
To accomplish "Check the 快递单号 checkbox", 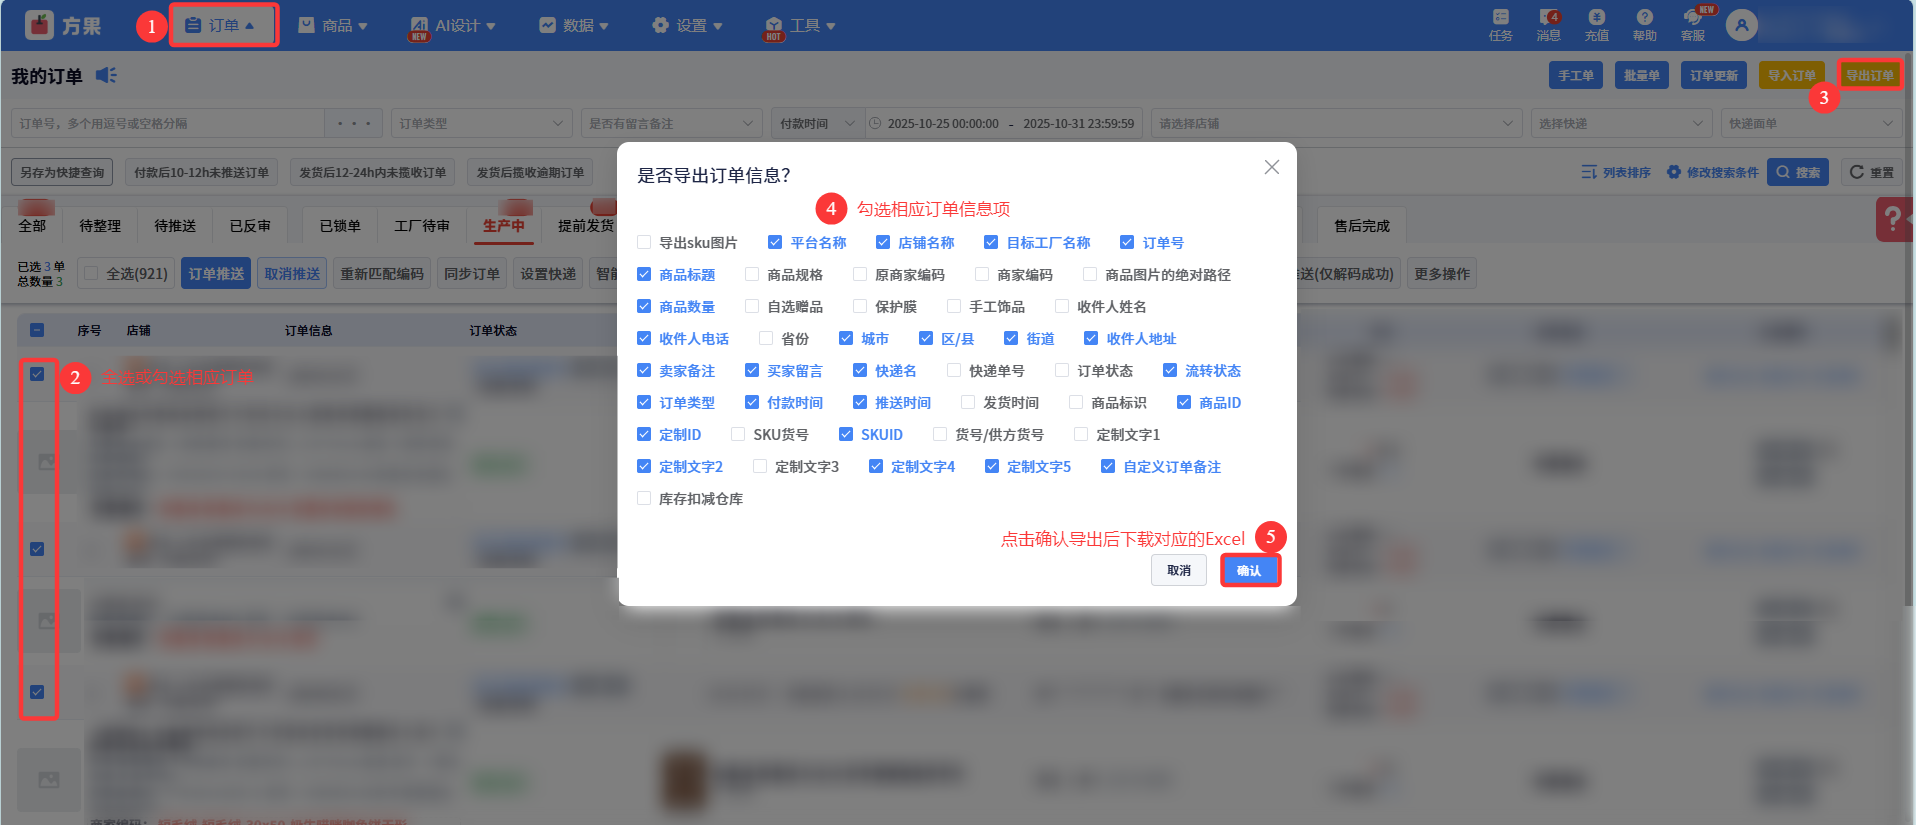I will 954,370.
